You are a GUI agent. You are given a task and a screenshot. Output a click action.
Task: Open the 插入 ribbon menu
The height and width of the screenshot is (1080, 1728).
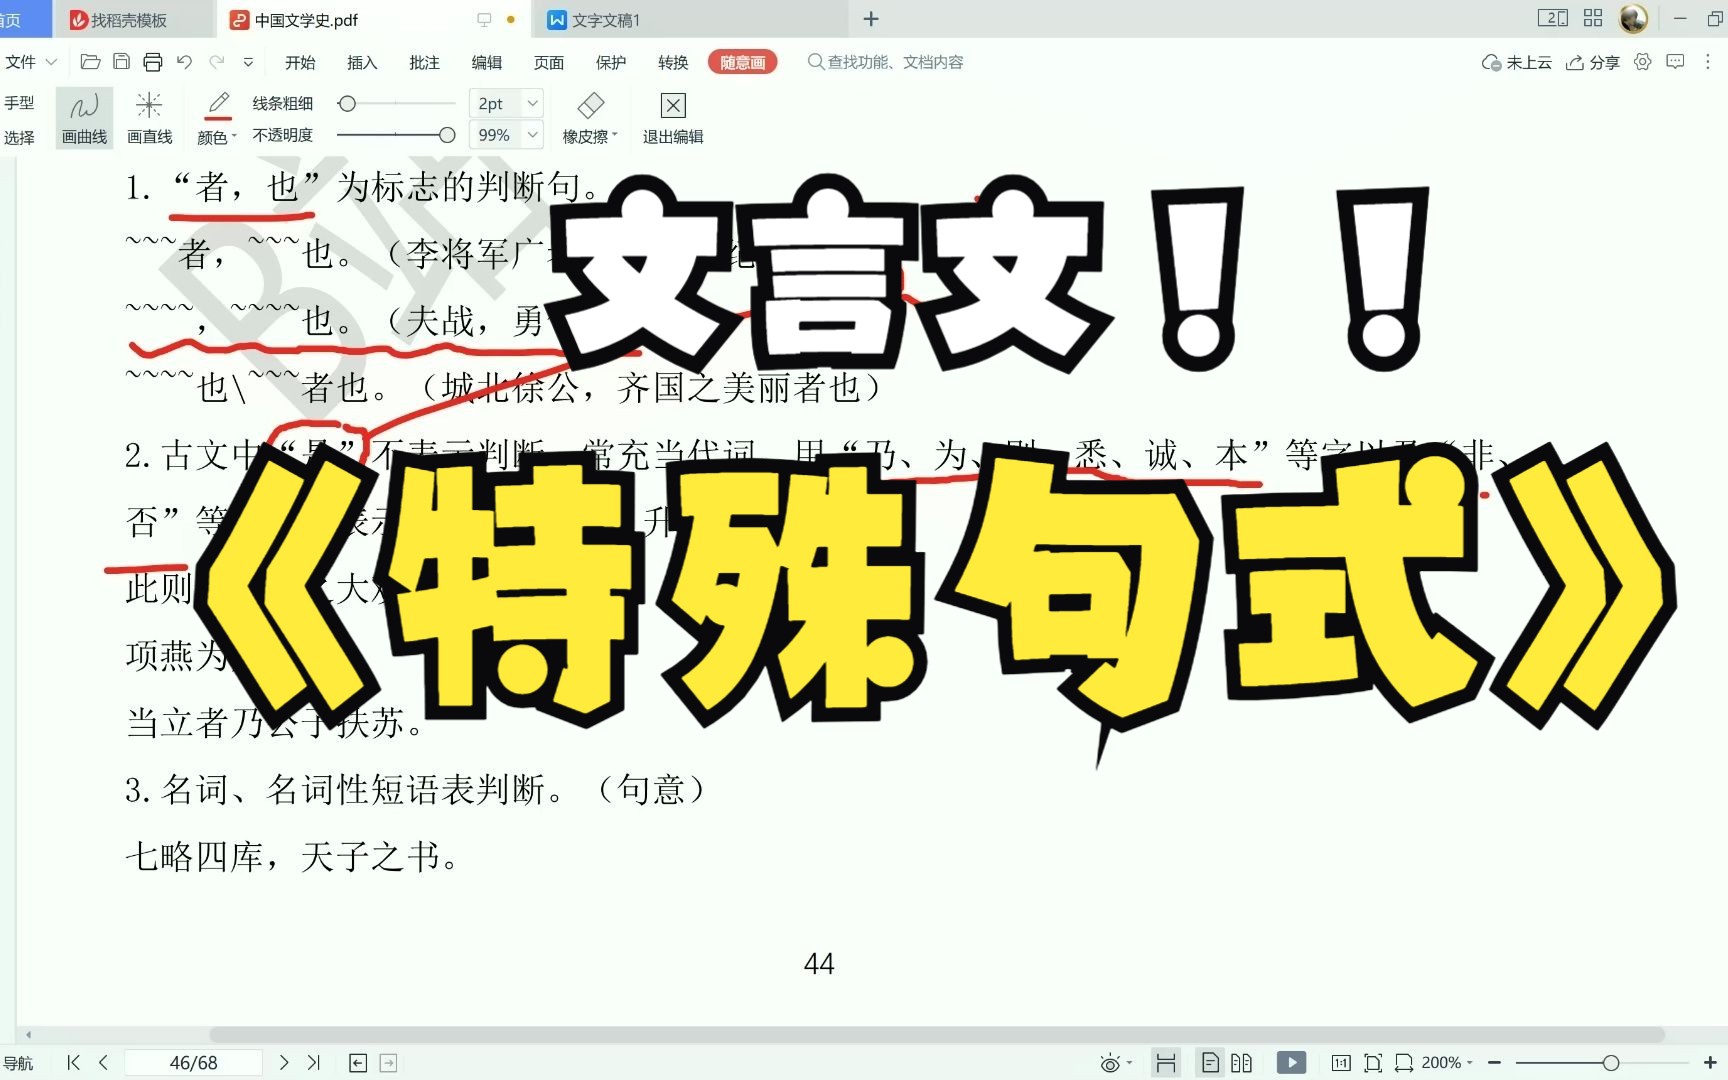point(361,62)
